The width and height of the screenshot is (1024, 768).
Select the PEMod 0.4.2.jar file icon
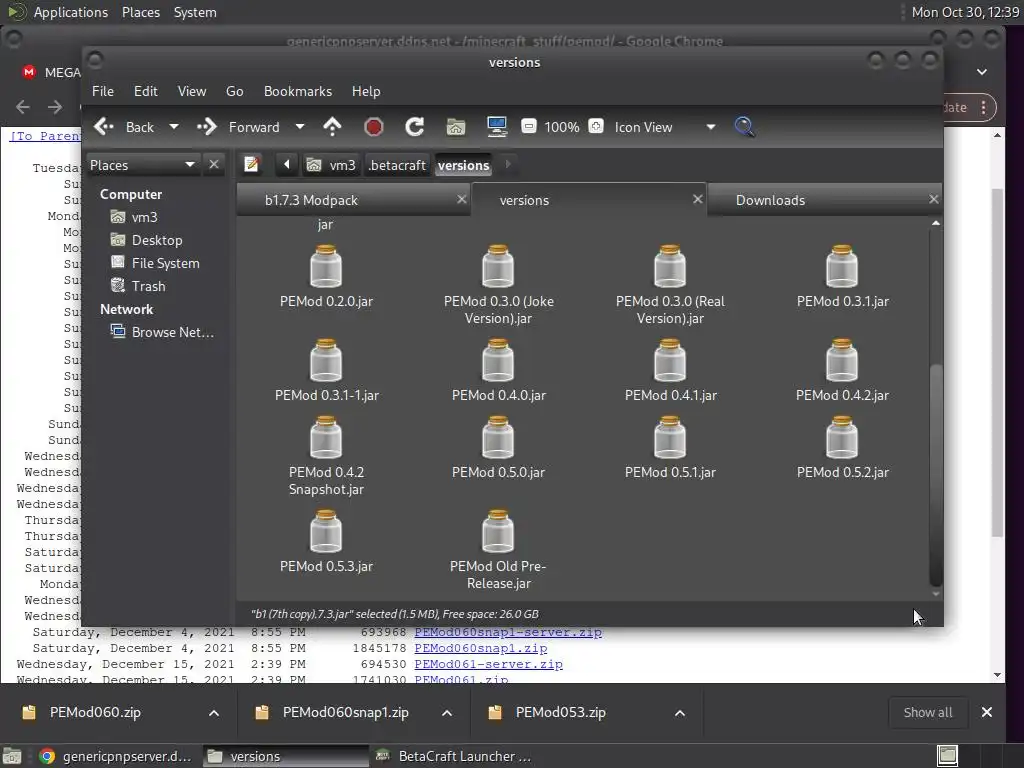coord(842,360)
